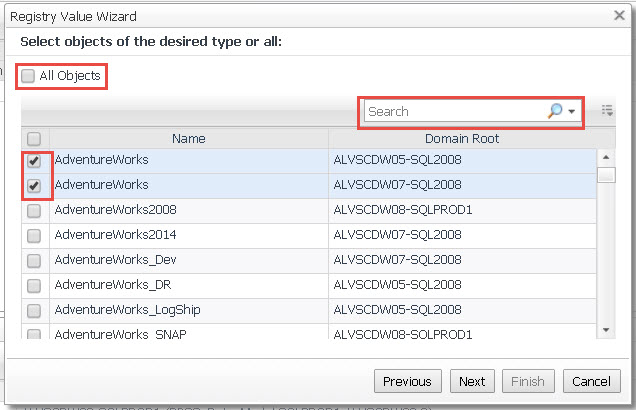
Task: Sort by the Domain Root column header
Action: click(x=462, y=139)
